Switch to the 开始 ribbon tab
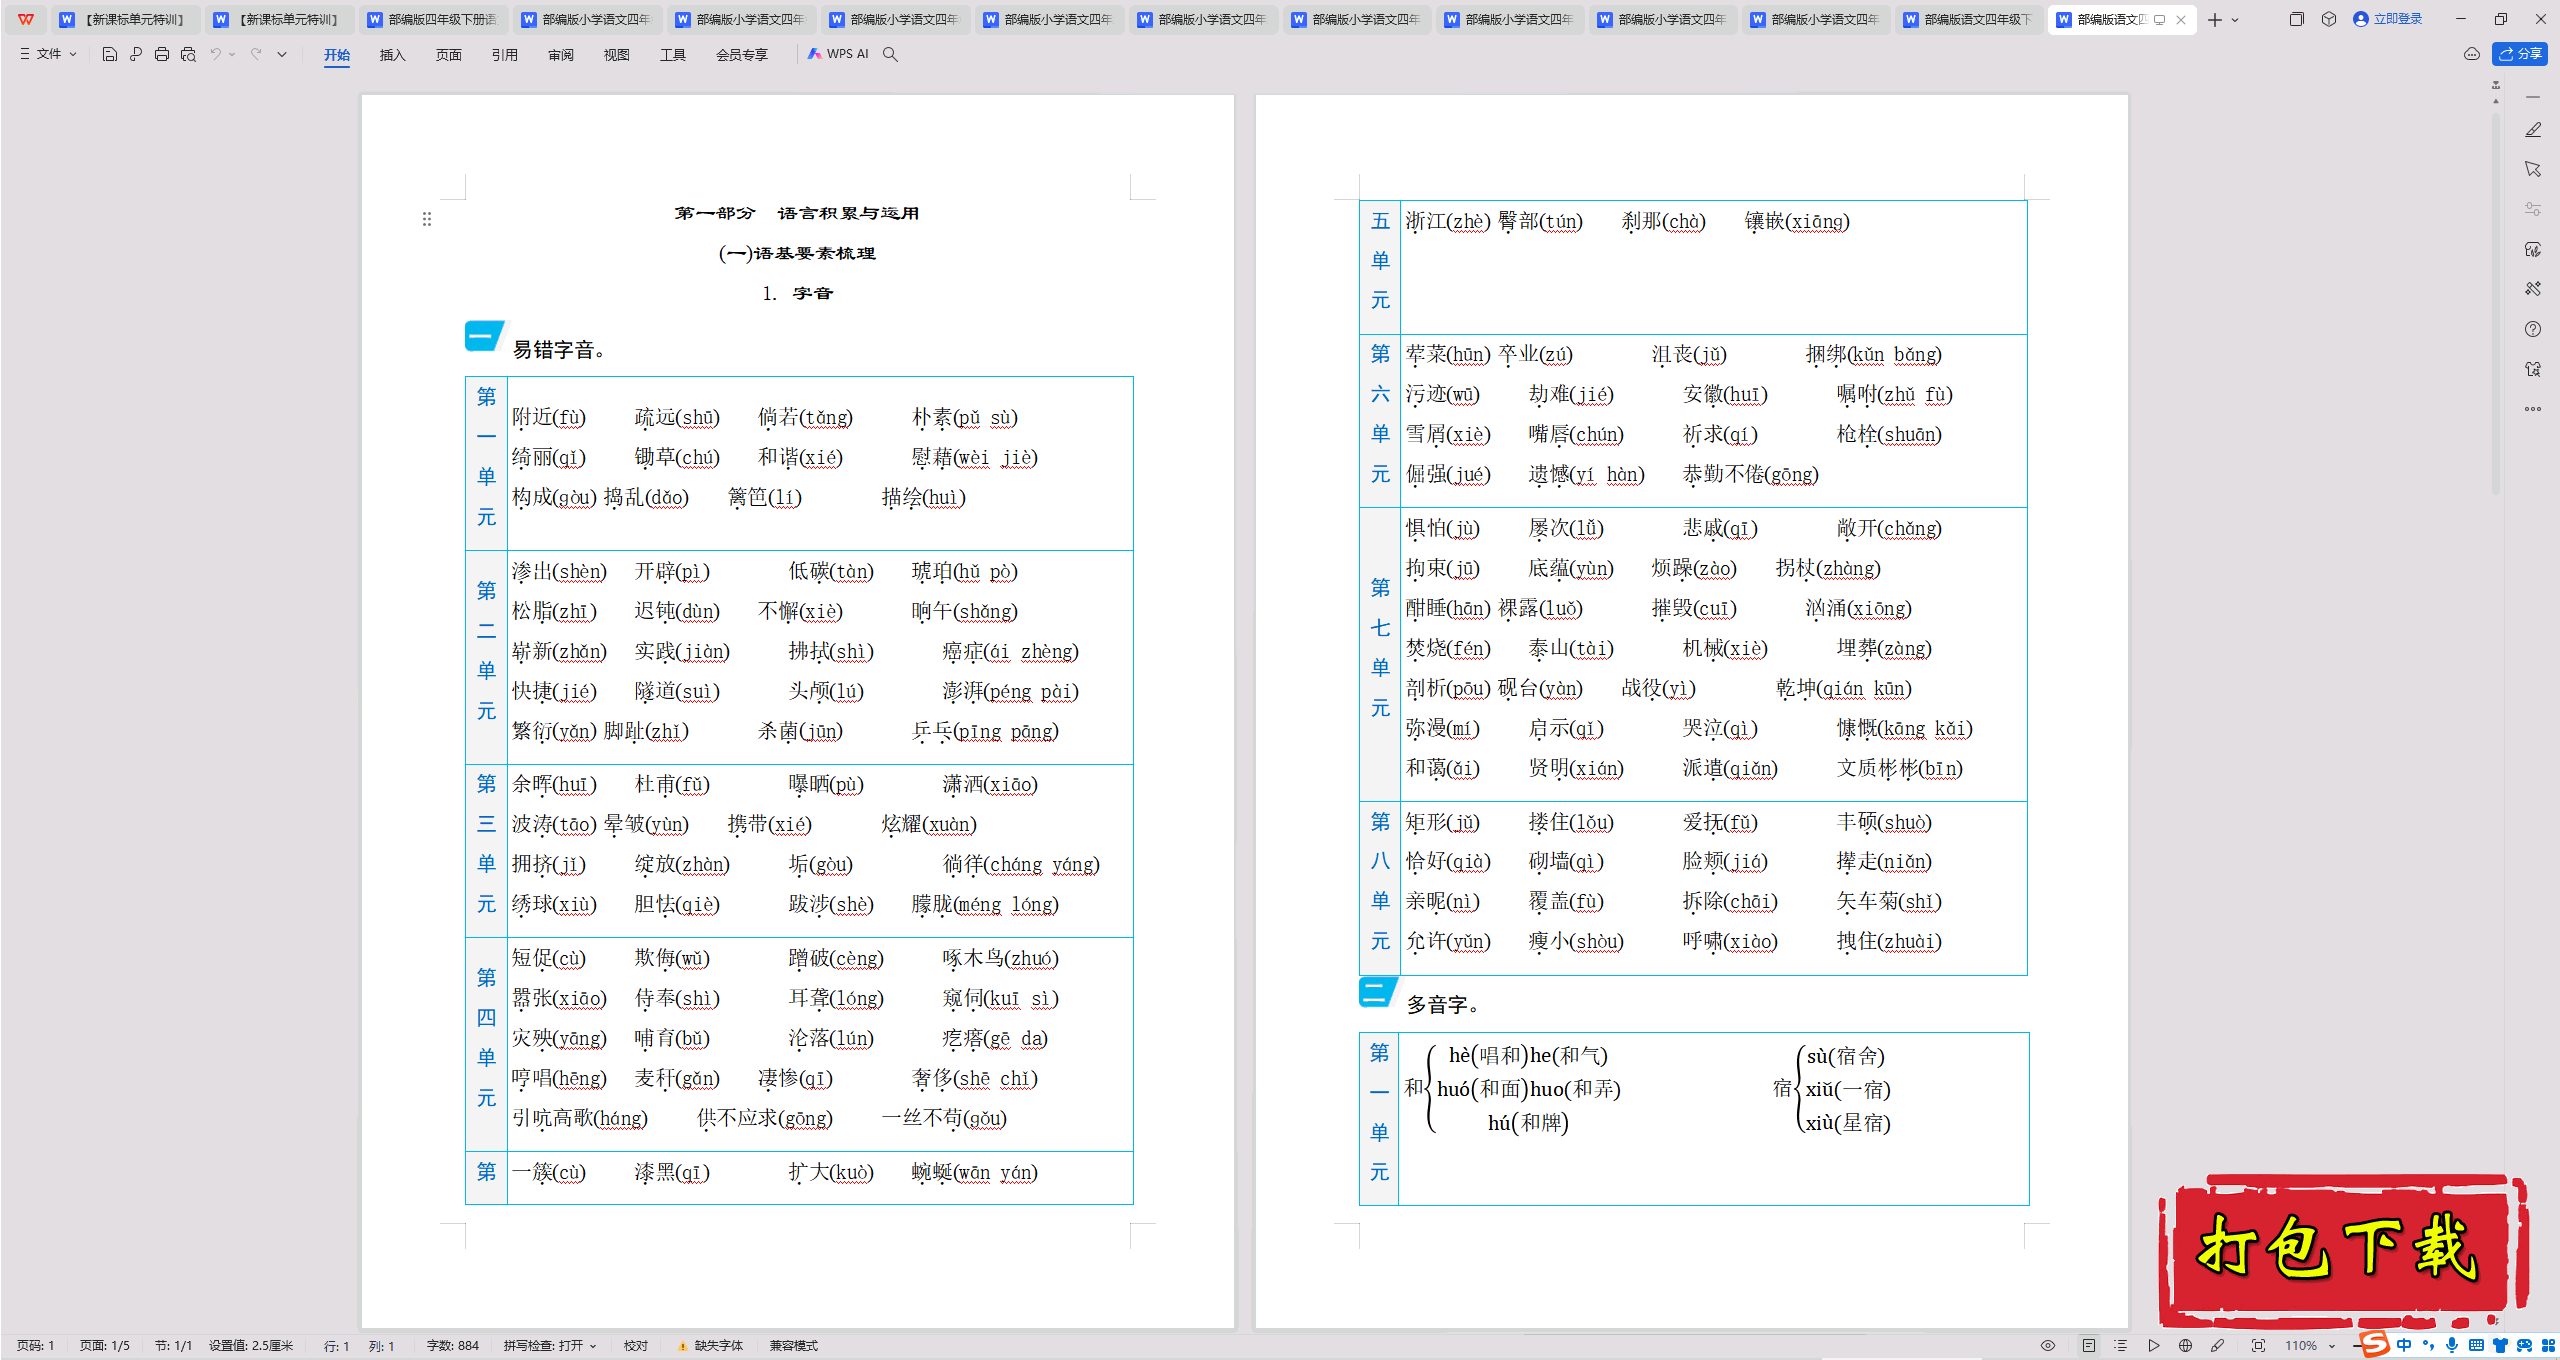Image resolution: width=2560 pixels, height=1360 pixels. tap(337, 55)
